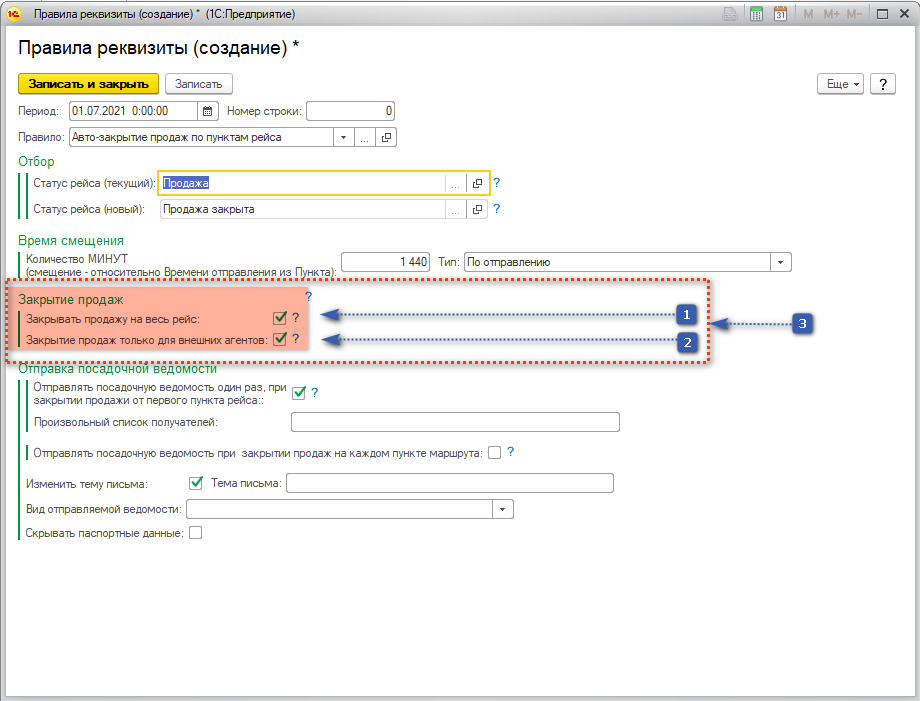Open current Статус рейса value form icon
The image size is (920, 701).
point(477,184)
